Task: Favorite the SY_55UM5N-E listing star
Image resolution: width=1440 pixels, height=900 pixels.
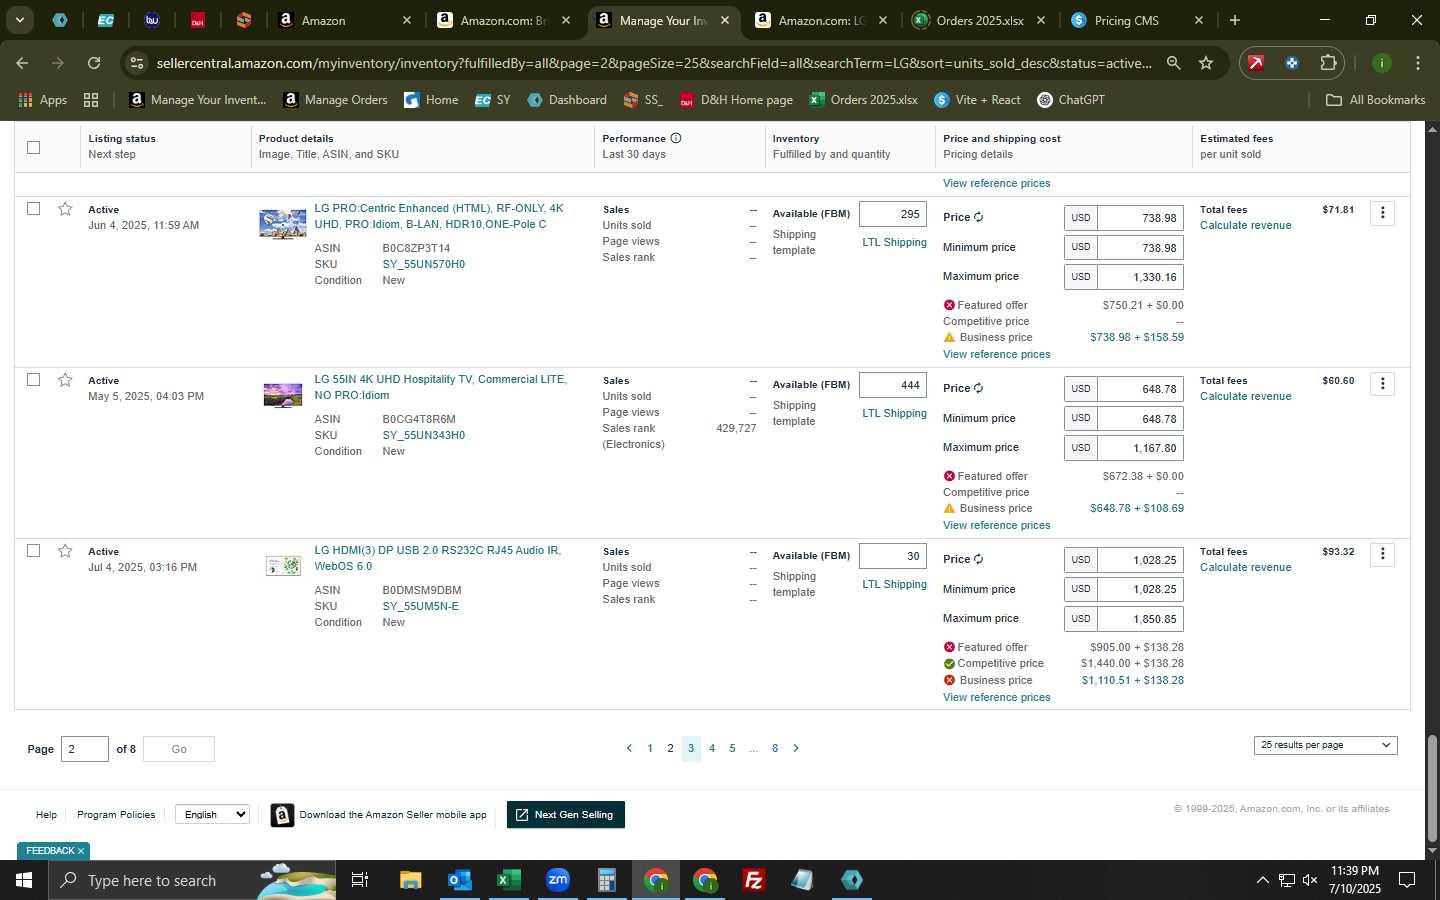Action: click(65, 551)
